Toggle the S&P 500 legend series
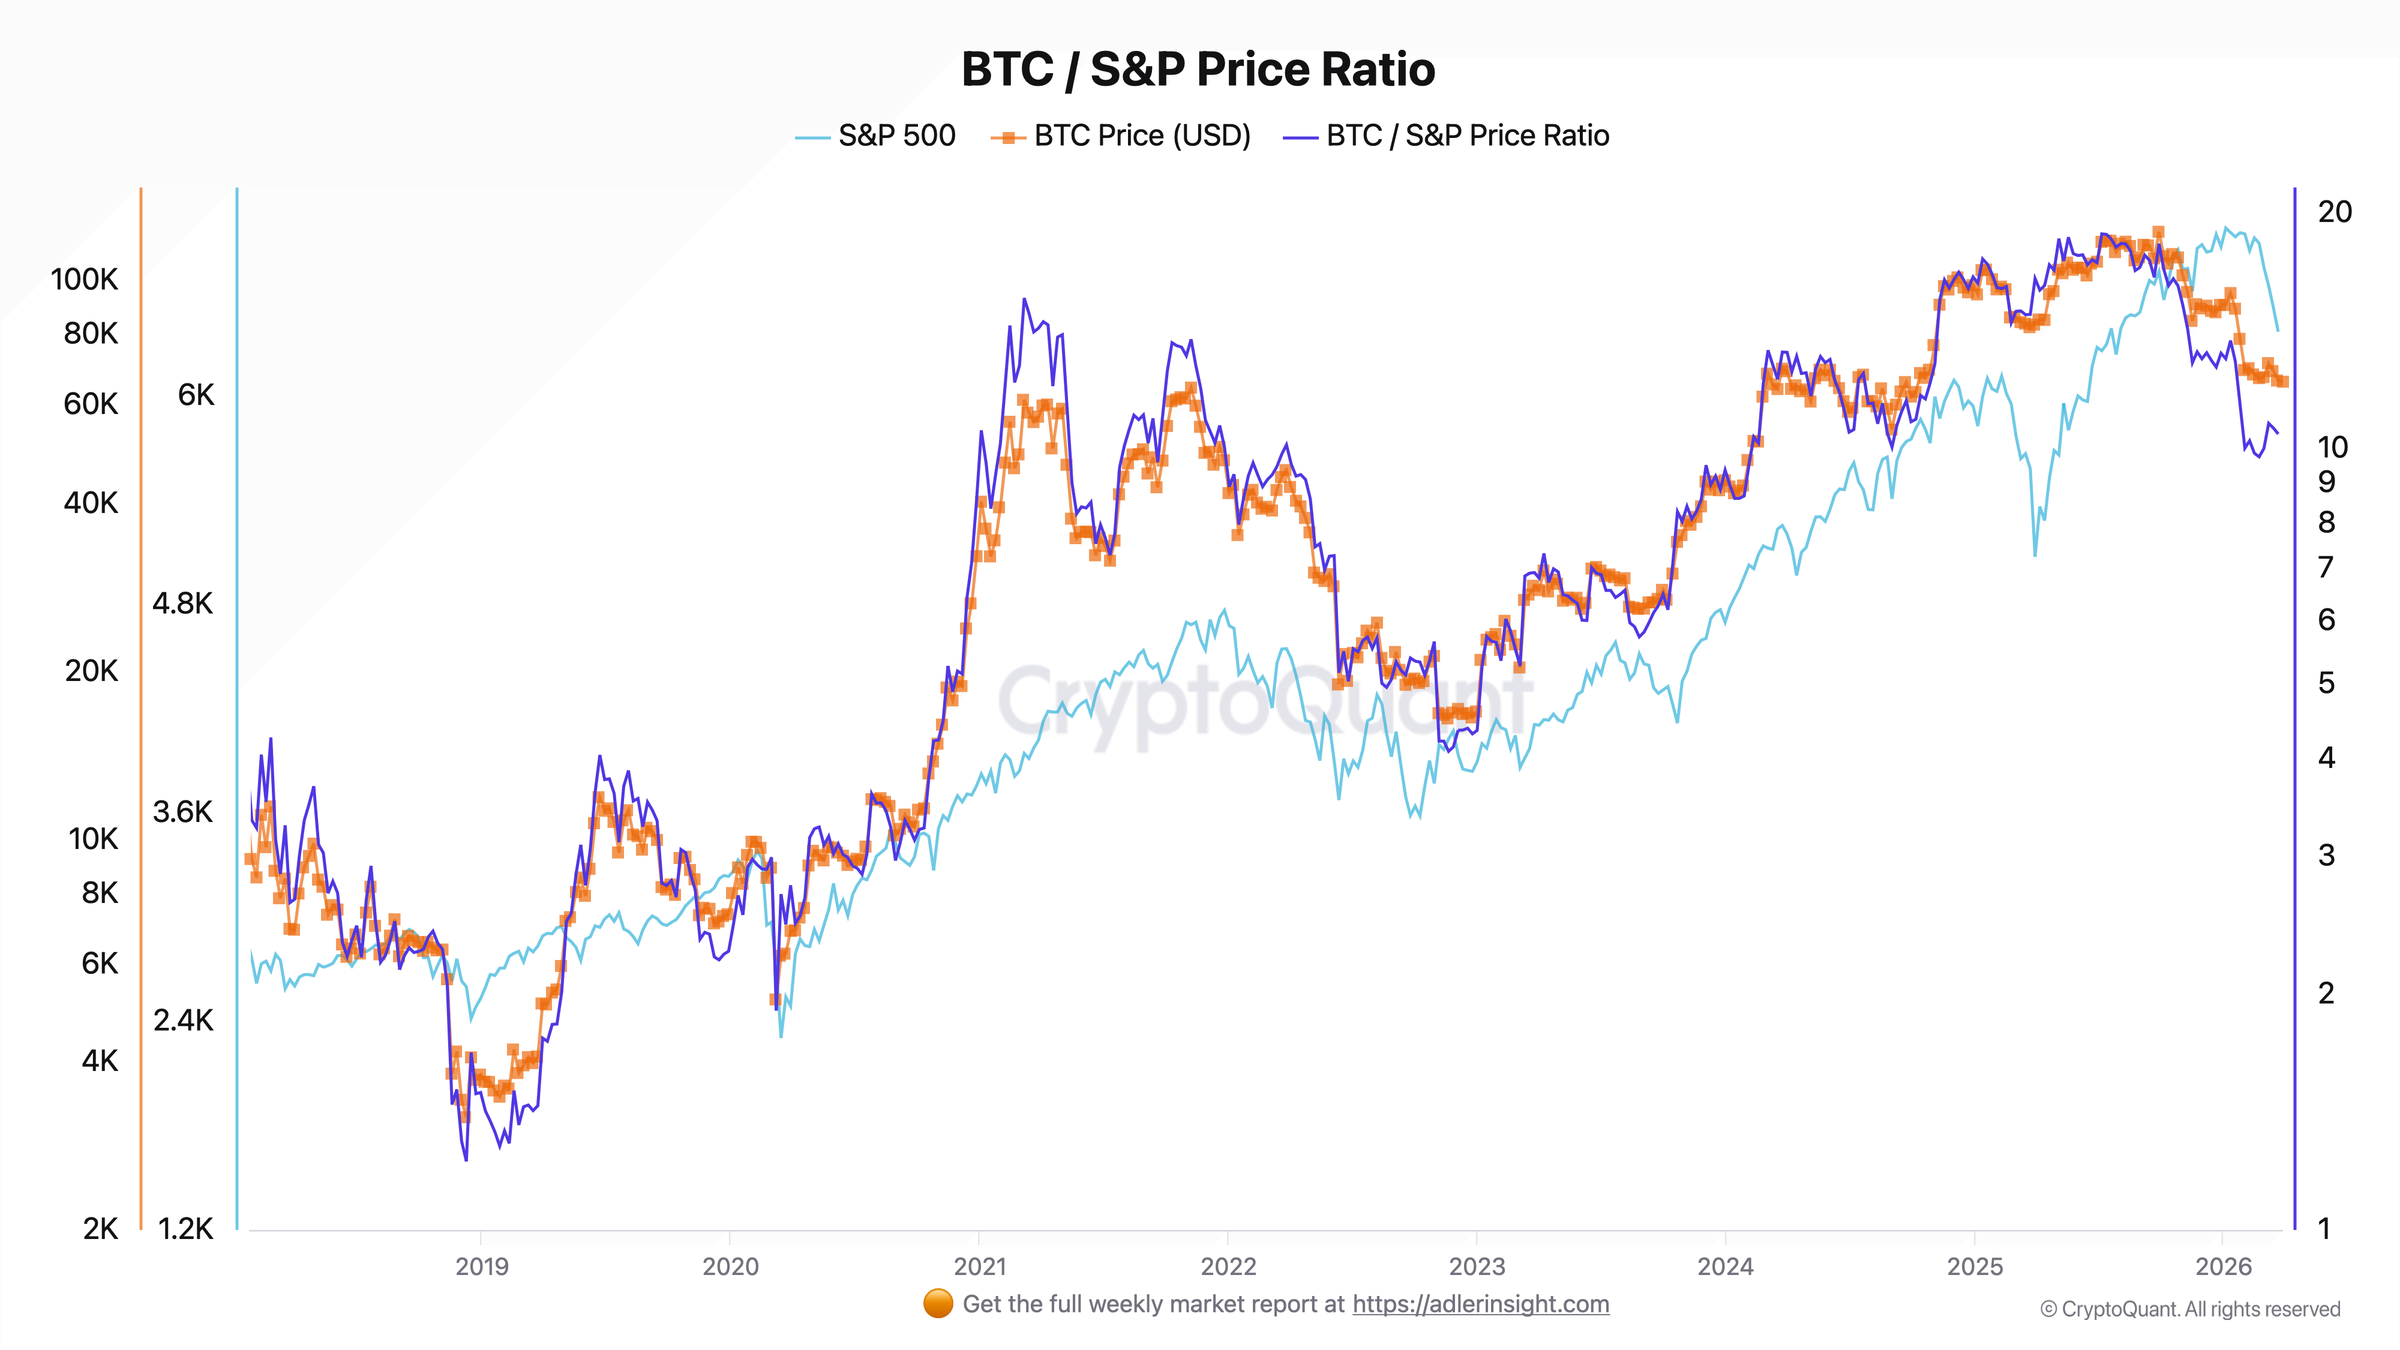 pyautogui.click(x=896, y=136)
